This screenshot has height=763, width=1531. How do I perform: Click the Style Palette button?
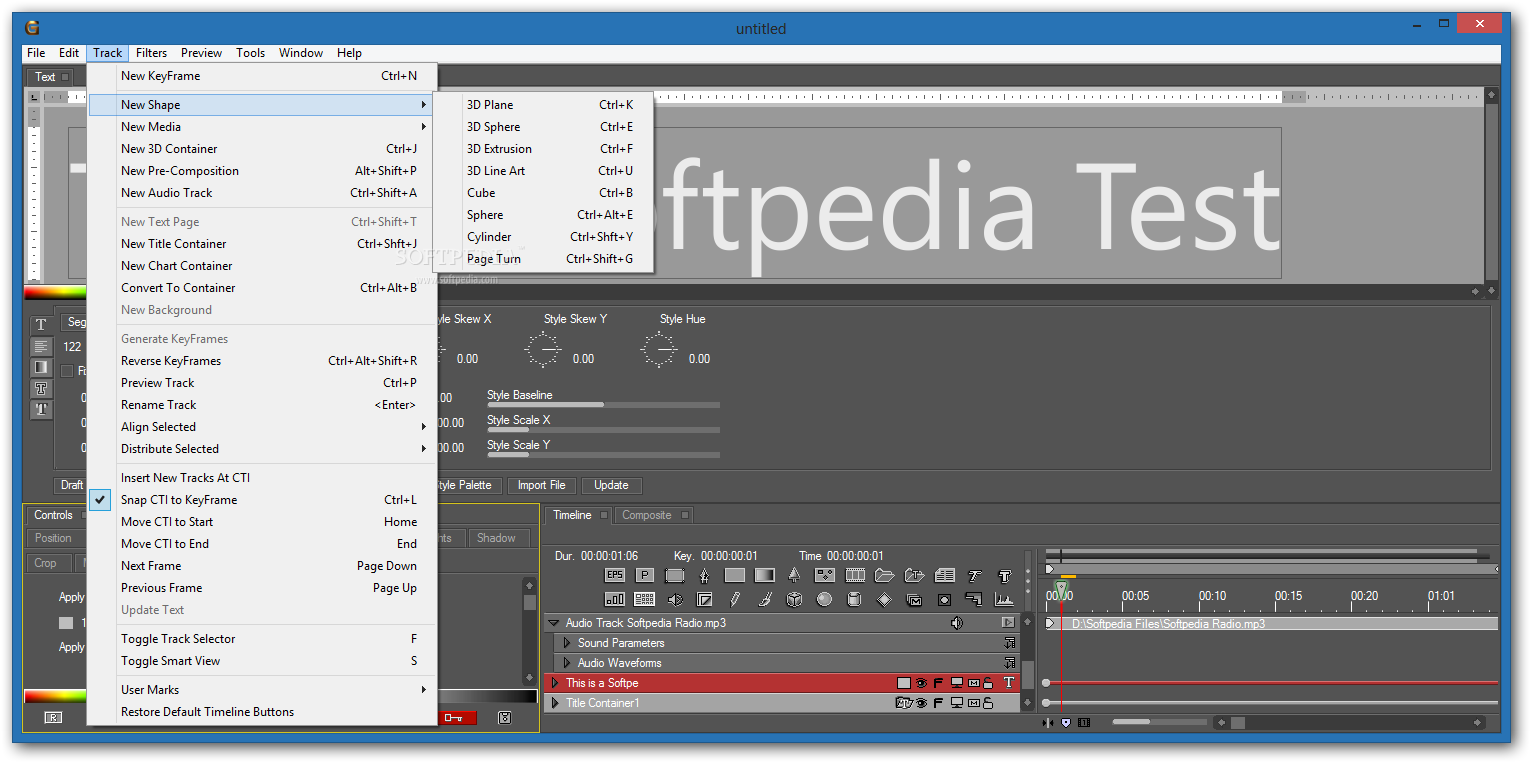click(468, 485)
